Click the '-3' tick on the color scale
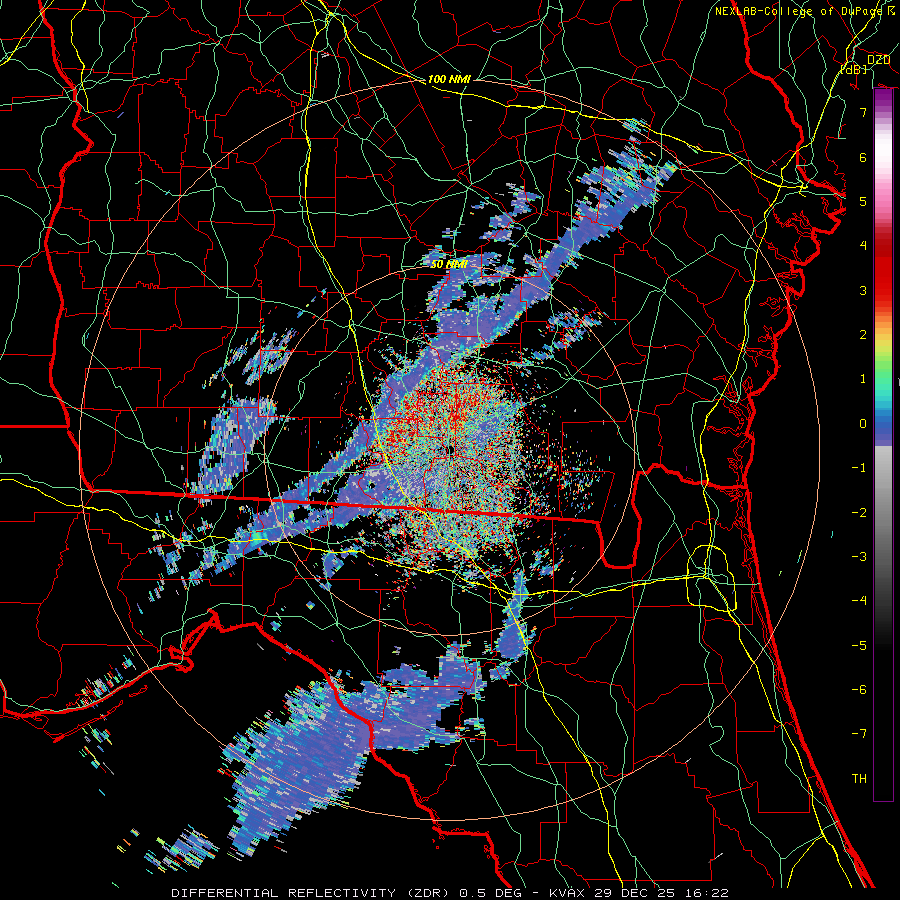 coord(859,557)
